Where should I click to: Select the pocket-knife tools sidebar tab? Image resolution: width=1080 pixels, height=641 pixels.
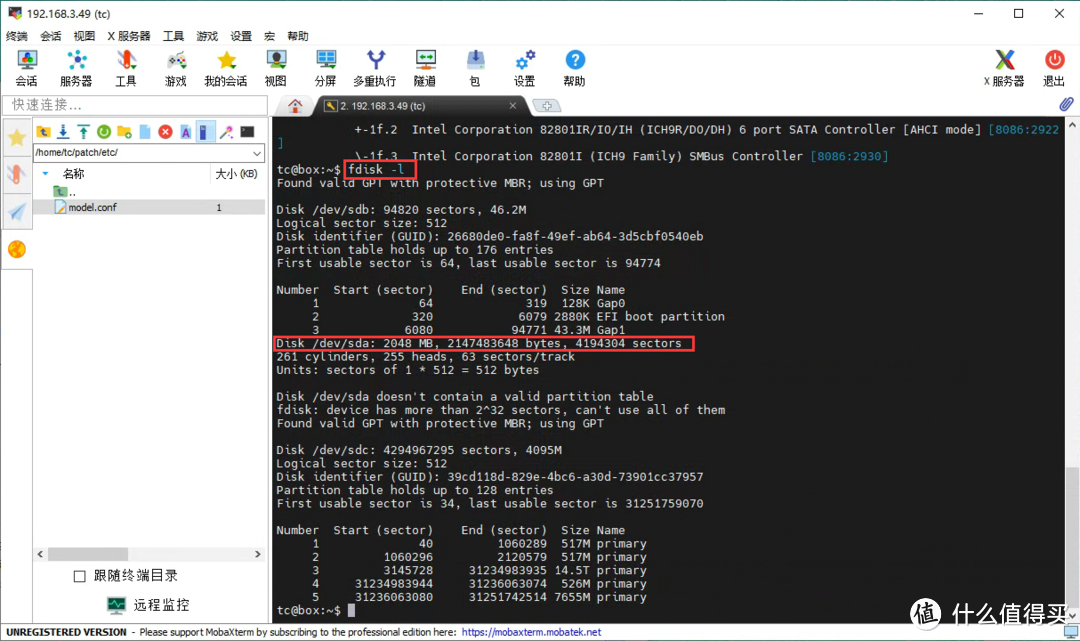point(17,174)
